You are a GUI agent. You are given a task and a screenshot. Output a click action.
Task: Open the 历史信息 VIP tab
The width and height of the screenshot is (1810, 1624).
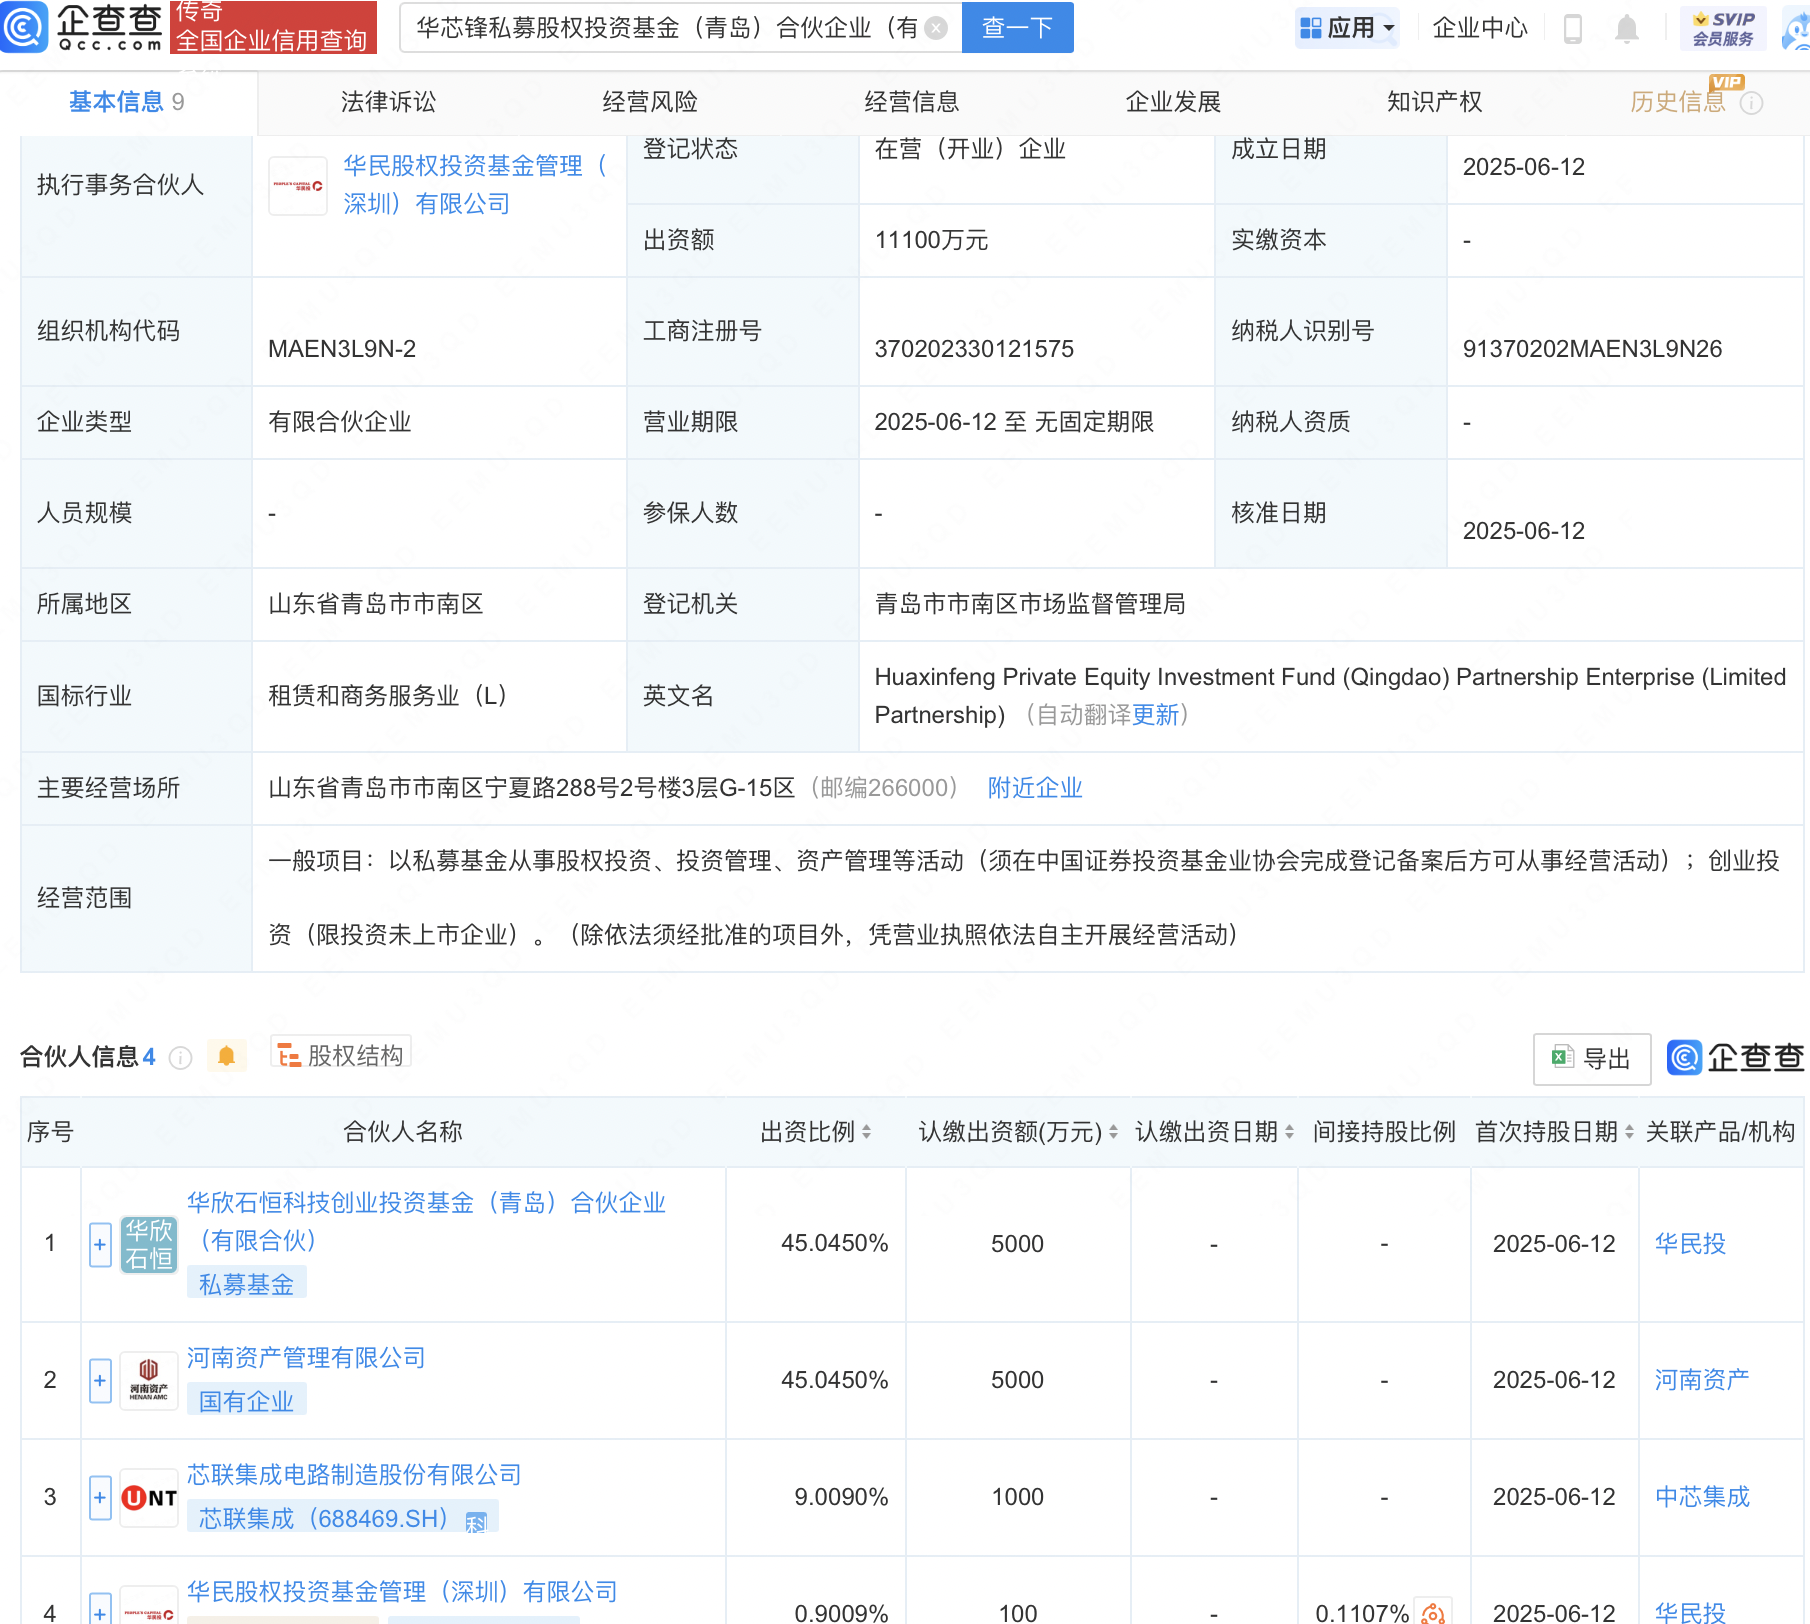[x=1678, y=102]
